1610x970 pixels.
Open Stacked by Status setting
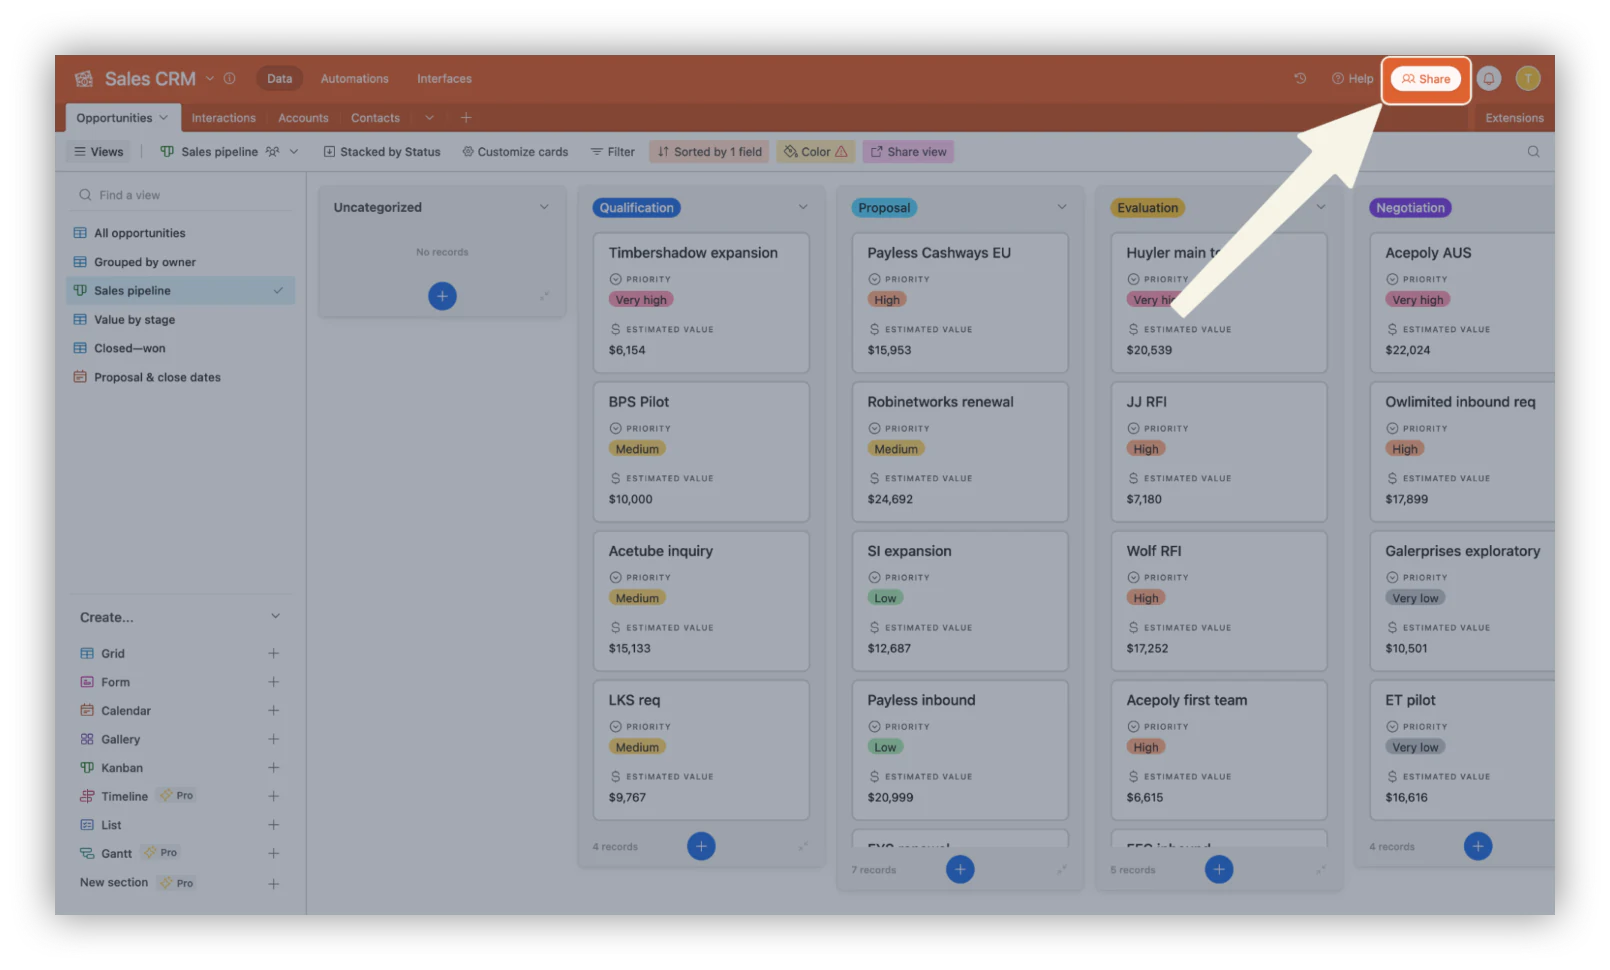[x=382, y=152]
